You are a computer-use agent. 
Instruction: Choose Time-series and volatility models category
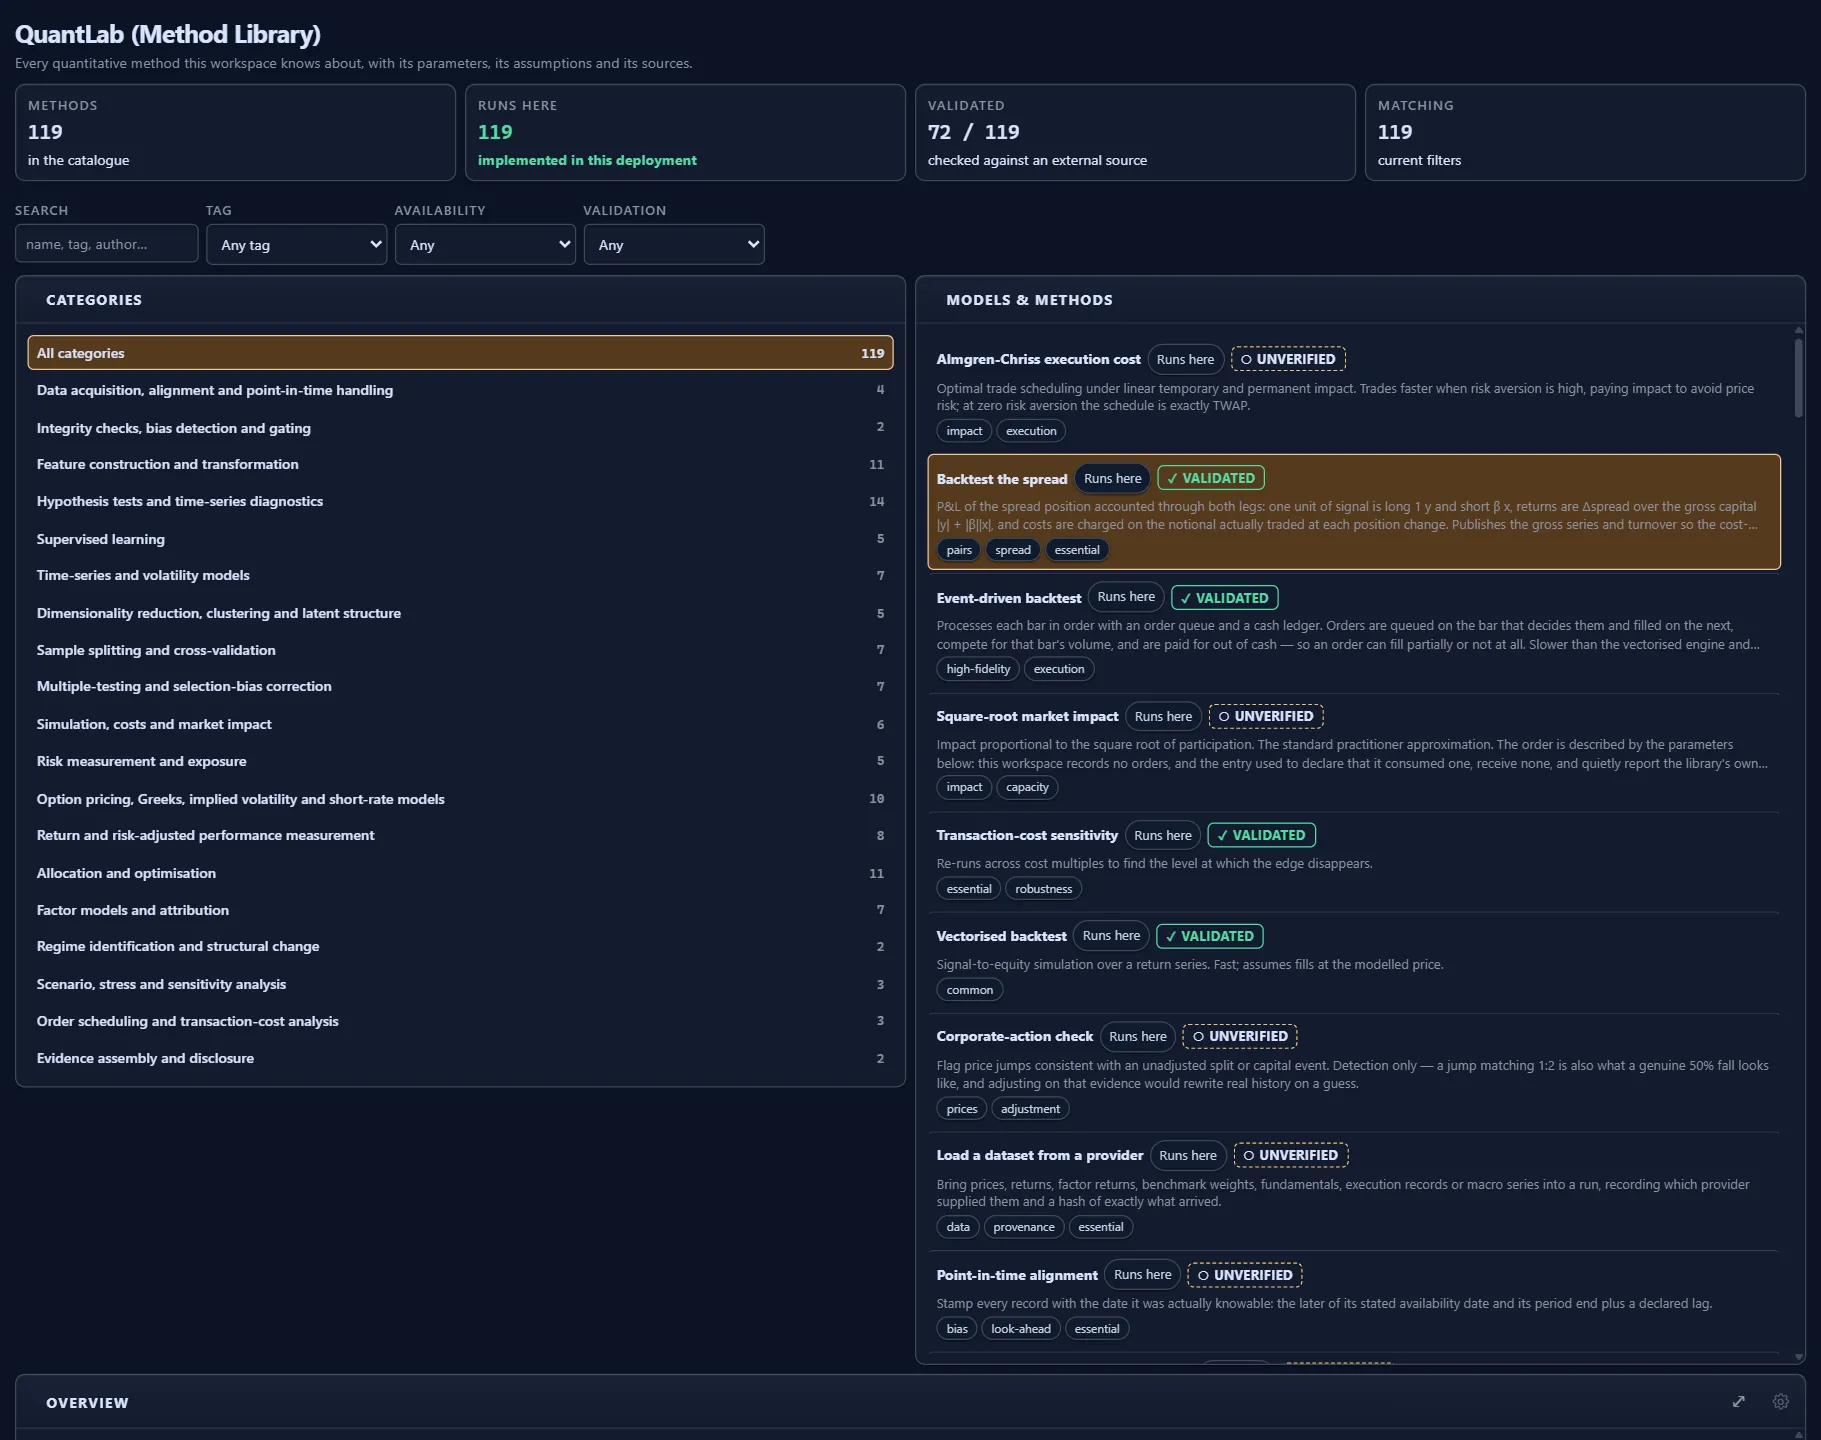point(460,575)
